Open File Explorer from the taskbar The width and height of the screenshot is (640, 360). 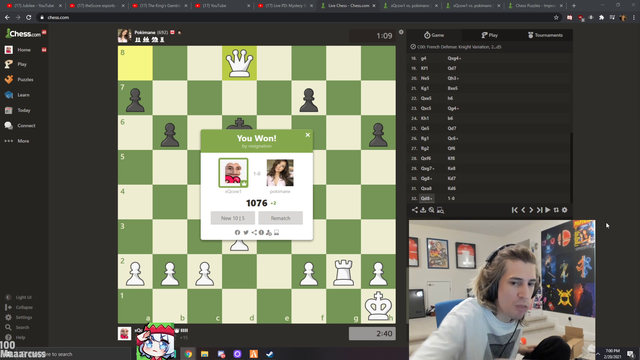pyautogui.click(x=204, y=354)
